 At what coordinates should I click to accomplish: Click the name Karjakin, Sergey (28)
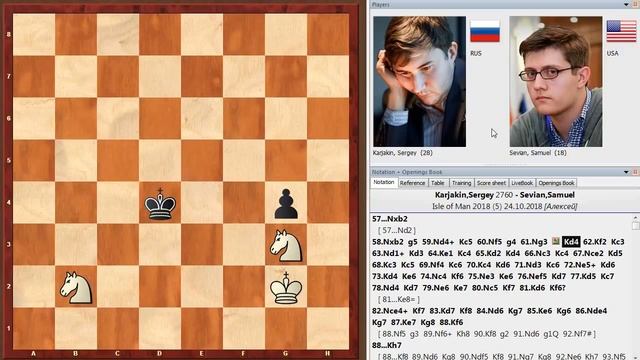click(402, 153)
